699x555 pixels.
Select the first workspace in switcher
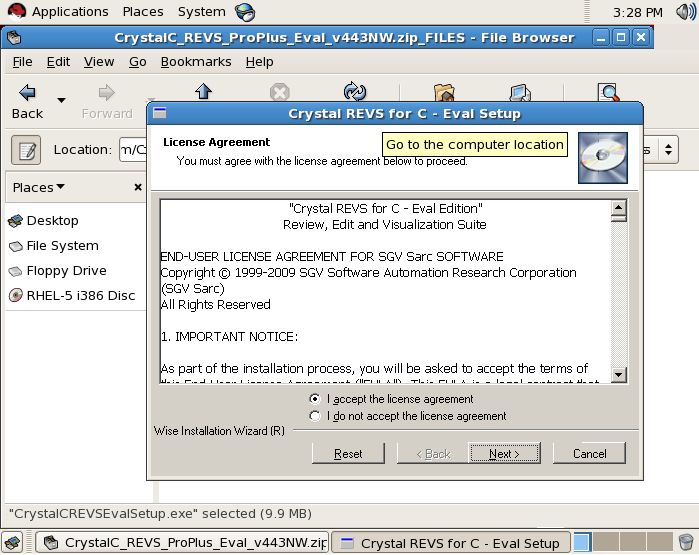point(582,543)
